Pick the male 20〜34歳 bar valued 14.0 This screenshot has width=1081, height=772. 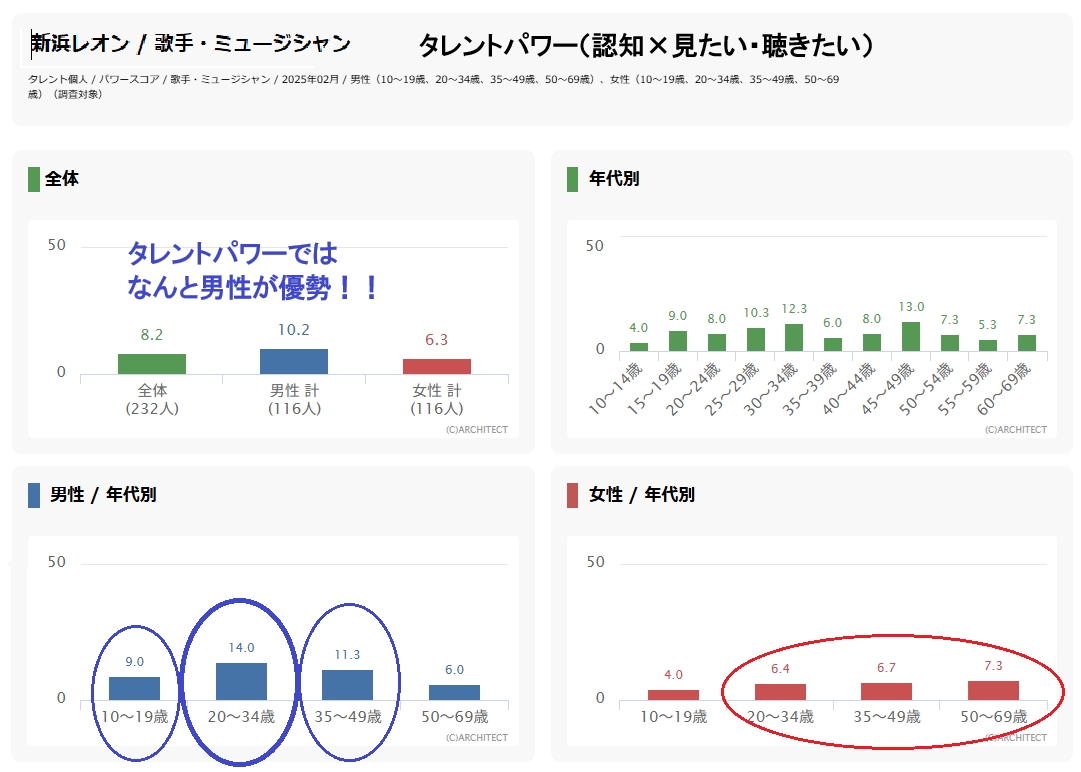[241, 681]
